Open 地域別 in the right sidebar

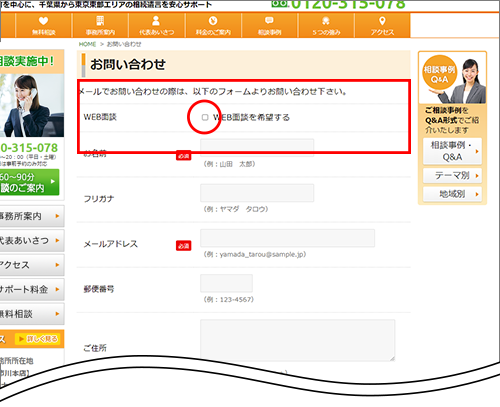[452, 194]
